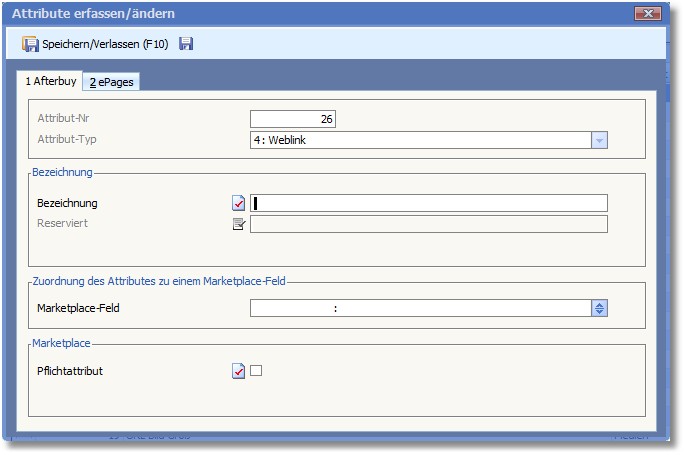
Task: Focus the Bezeichnung text input field
Action: click(x=430, y=204)
